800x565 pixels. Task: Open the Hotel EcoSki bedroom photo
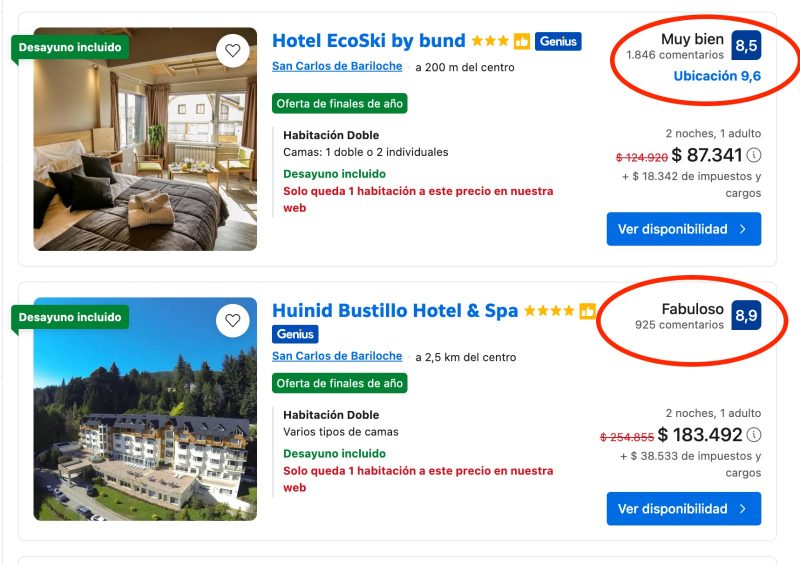(145, 150)
